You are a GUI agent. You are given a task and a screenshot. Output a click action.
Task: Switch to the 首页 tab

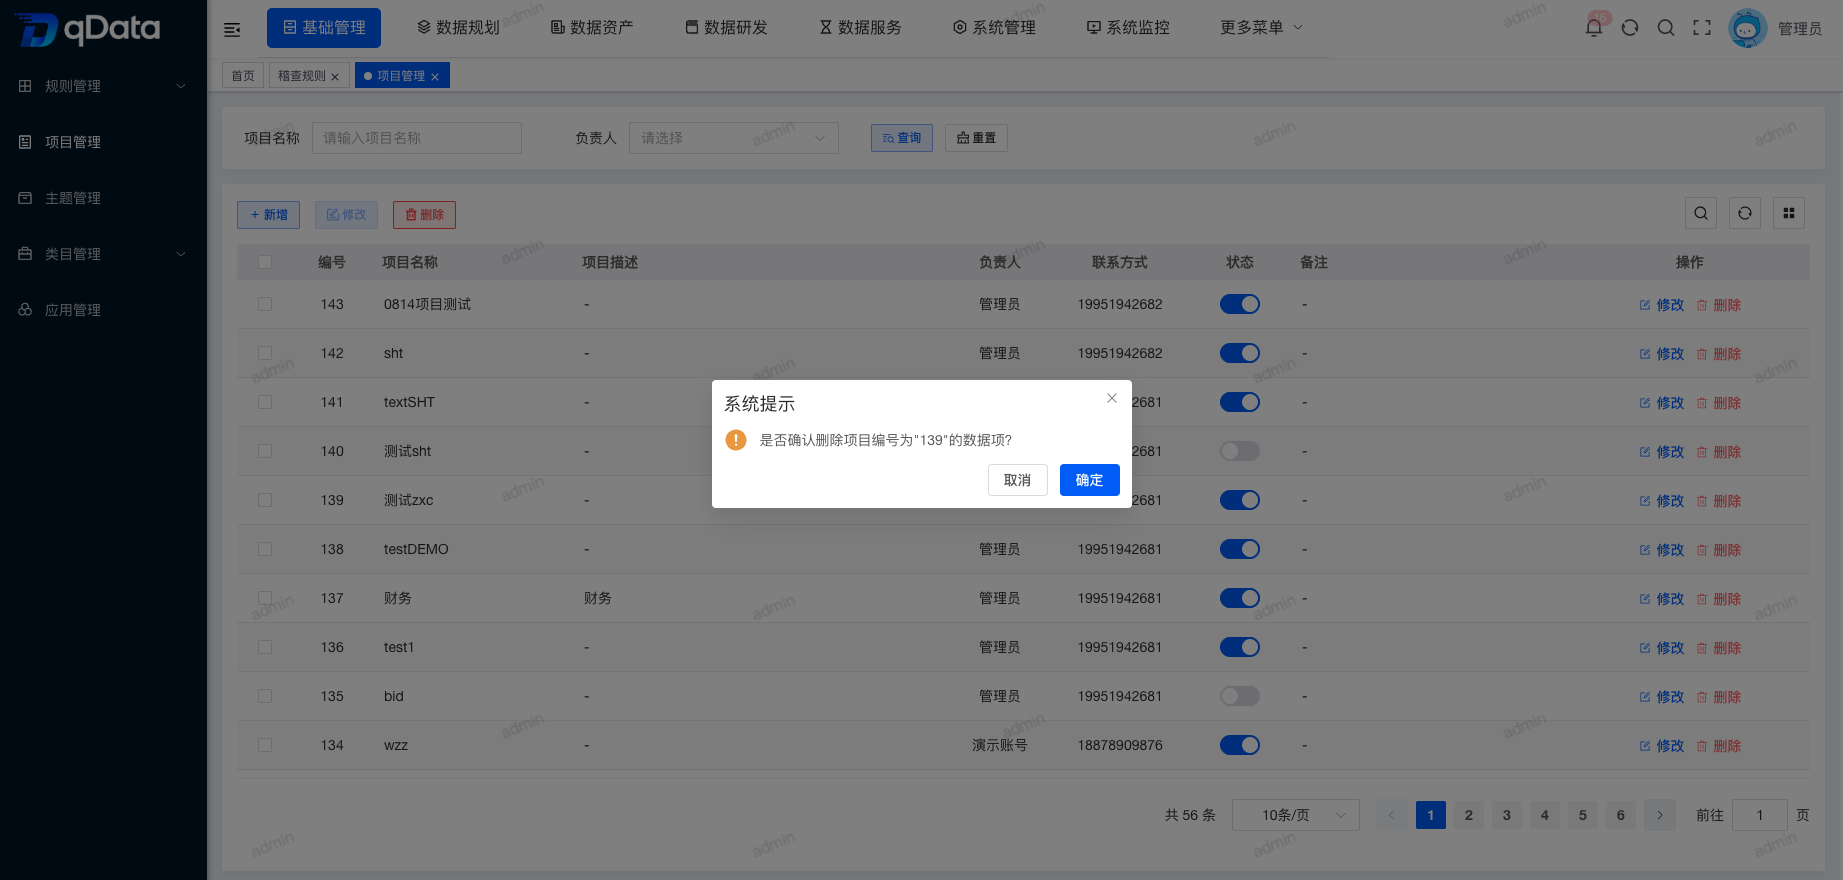pos(243,76)
